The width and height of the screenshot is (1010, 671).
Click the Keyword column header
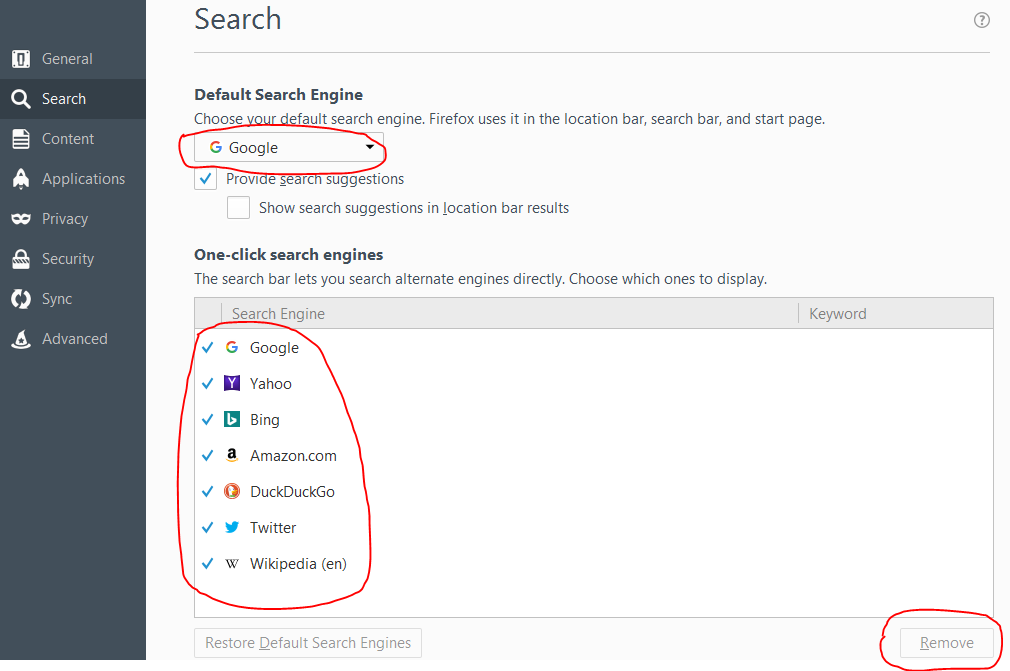896,314
